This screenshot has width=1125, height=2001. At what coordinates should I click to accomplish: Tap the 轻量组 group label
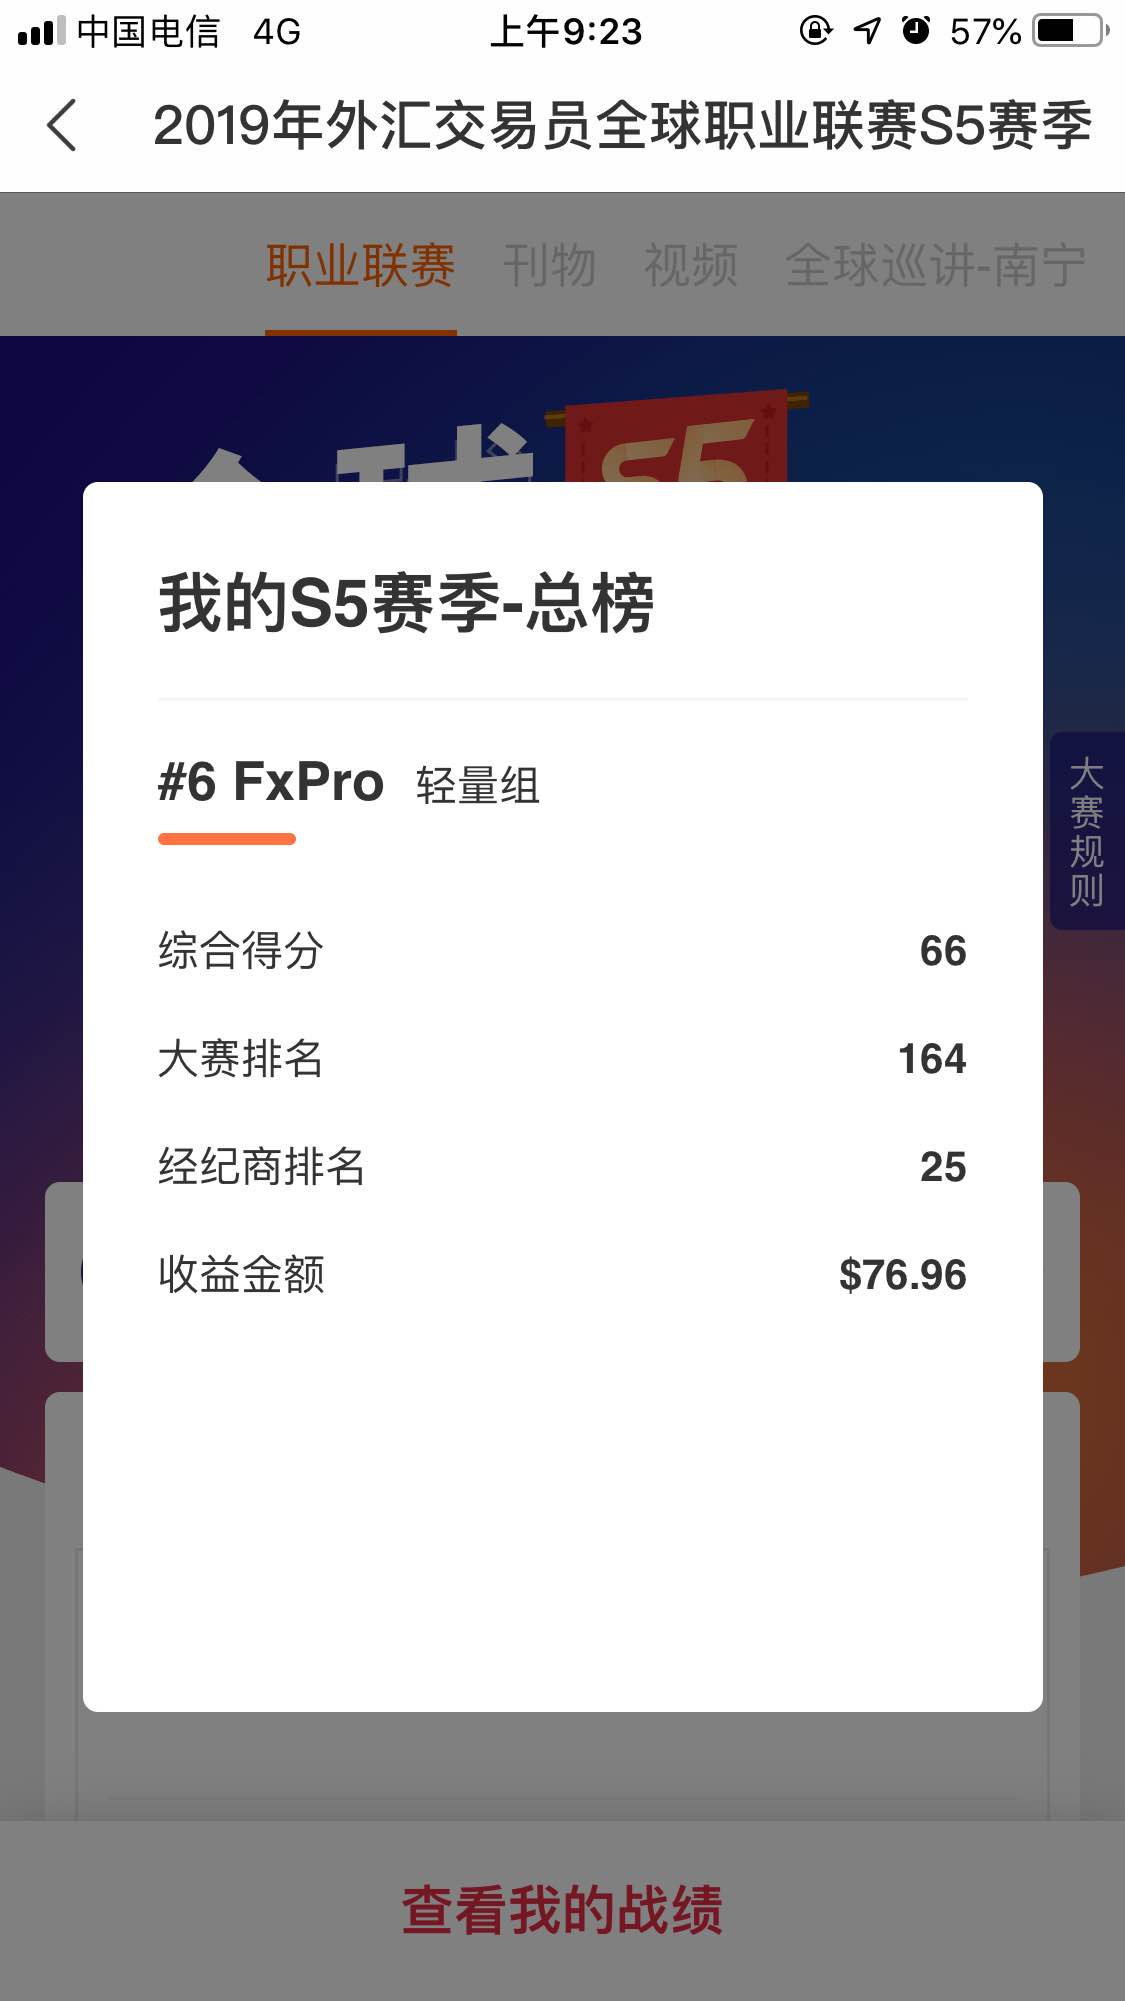[x=478, y=786]
